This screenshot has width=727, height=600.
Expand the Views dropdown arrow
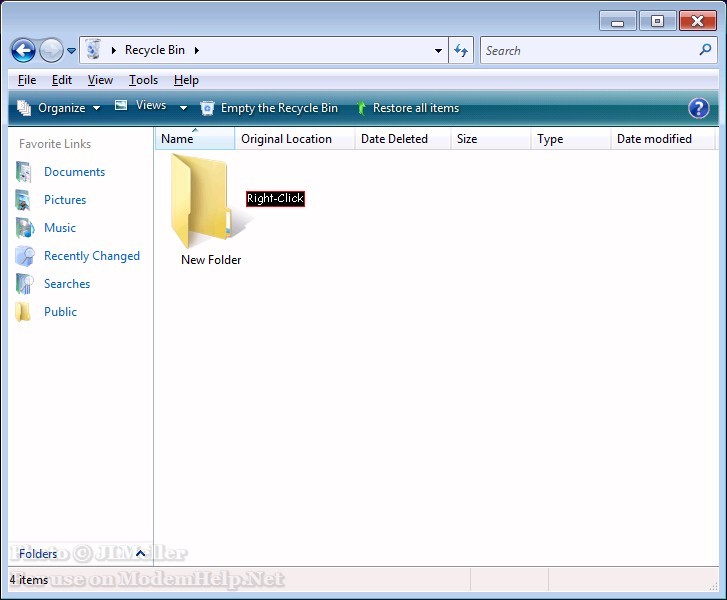(183, 109)
